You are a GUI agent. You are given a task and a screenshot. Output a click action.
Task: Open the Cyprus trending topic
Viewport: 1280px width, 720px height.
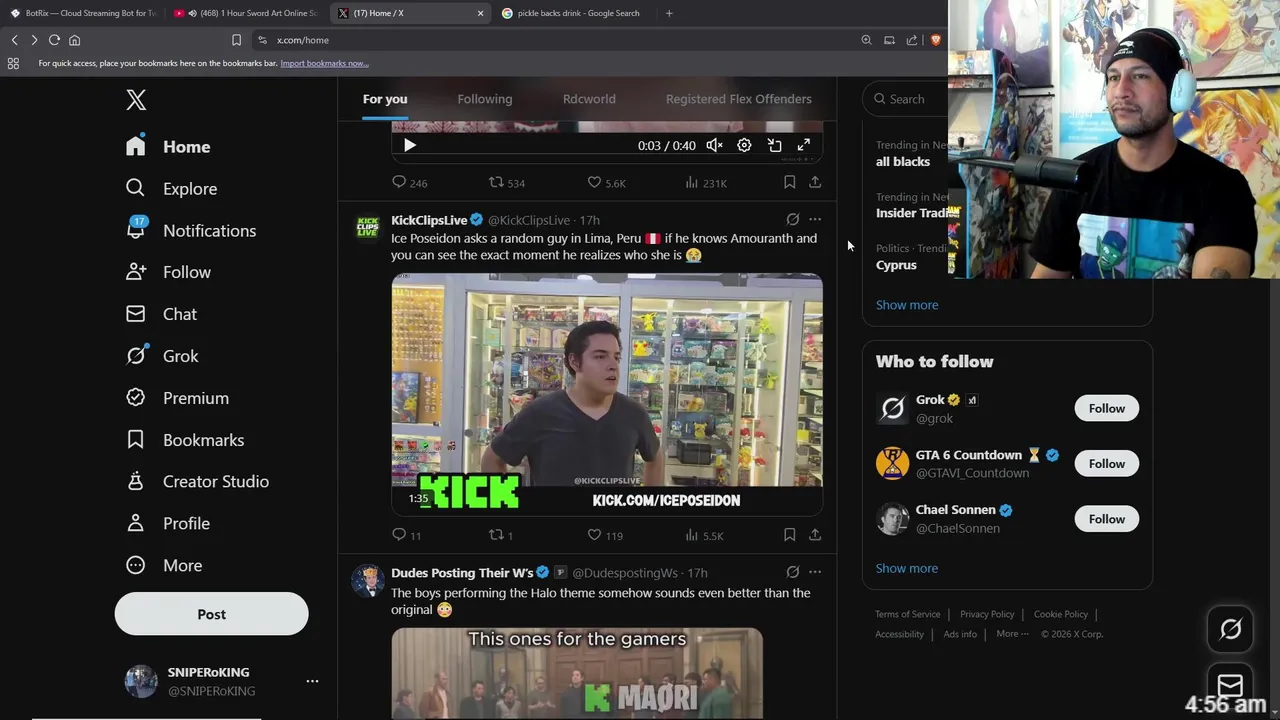click(896, 265)
